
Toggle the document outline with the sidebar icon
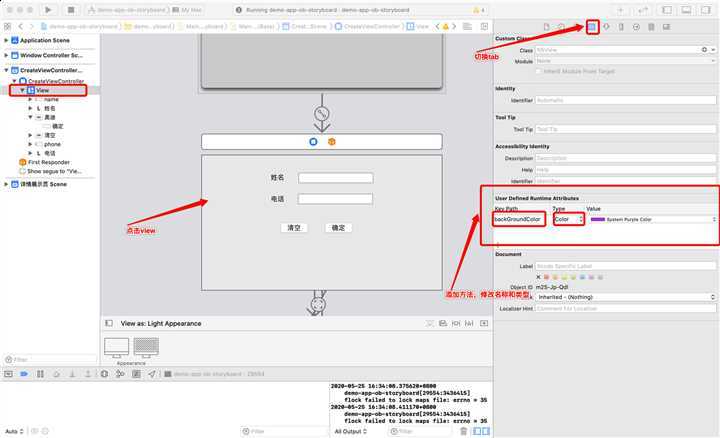click(x=109, y=324)
